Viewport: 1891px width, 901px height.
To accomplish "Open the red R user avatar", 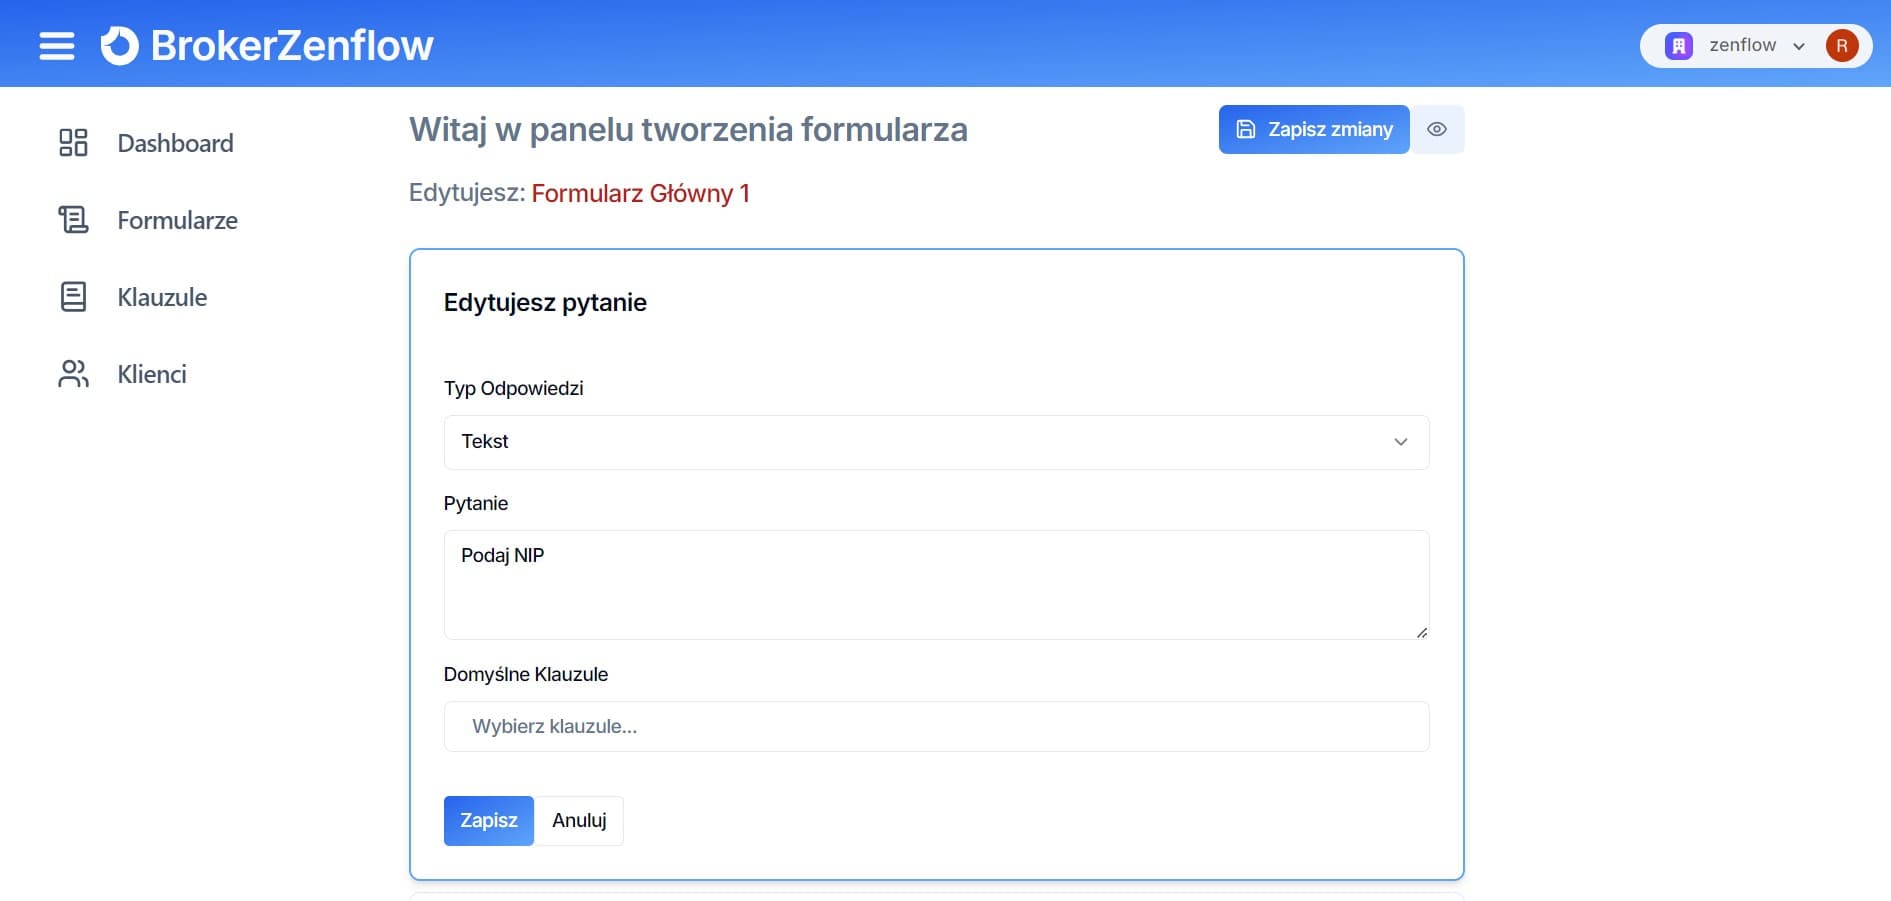I will (1841, 46).
